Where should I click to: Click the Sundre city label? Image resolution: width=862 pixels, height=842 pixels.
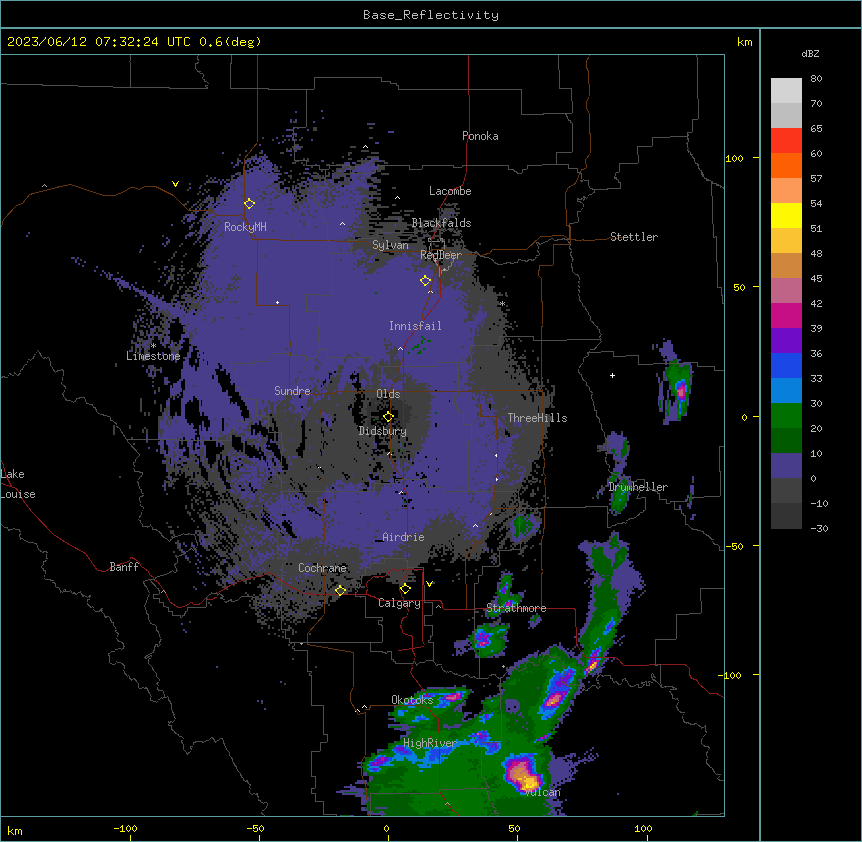pos(292,391)
